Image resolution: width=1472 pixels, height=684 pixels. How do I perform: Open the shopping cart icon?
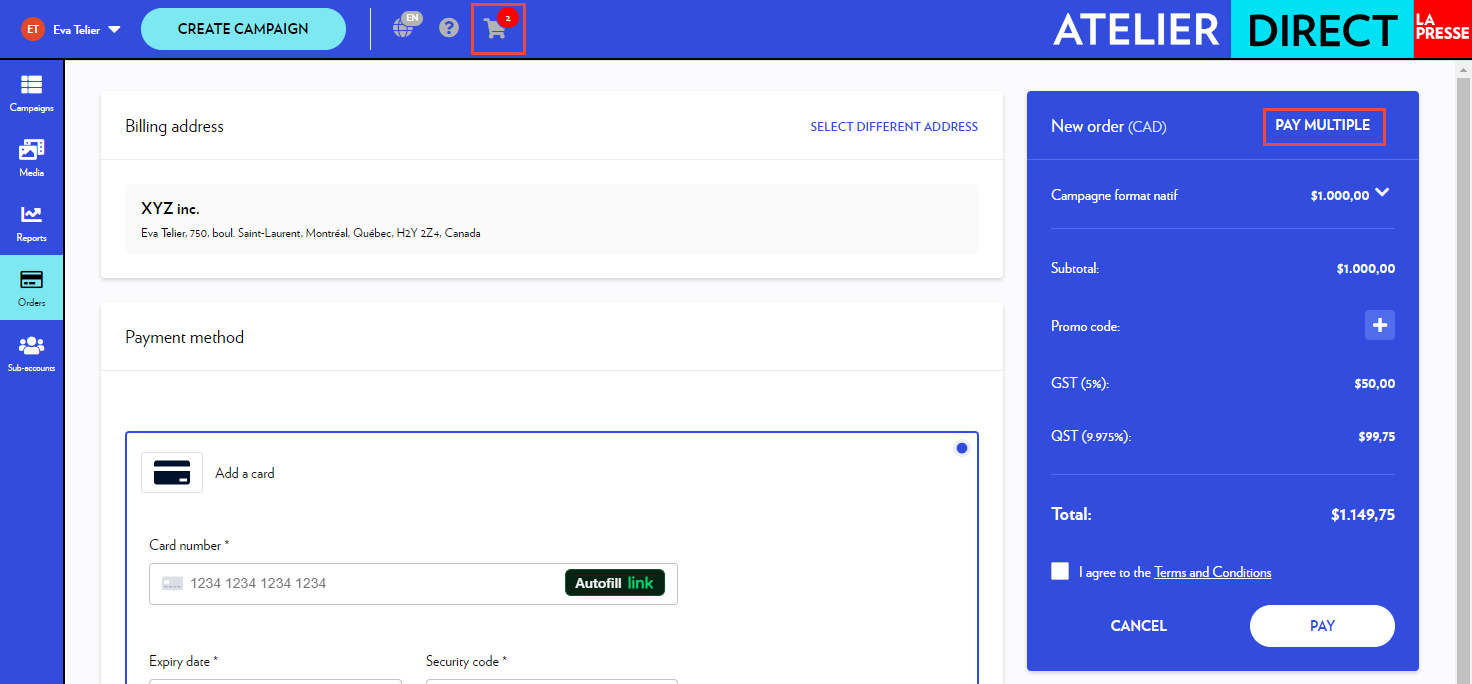[496, 29]
